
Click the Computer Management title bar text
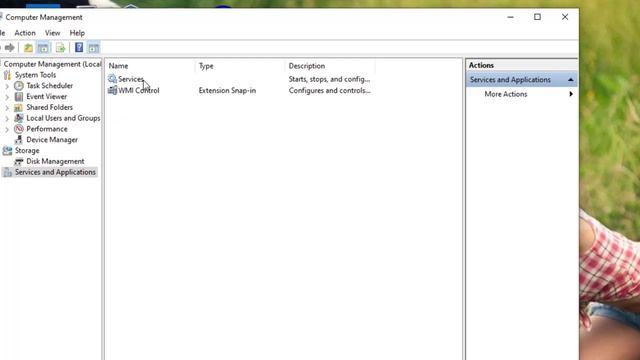[x=44, y=18]
